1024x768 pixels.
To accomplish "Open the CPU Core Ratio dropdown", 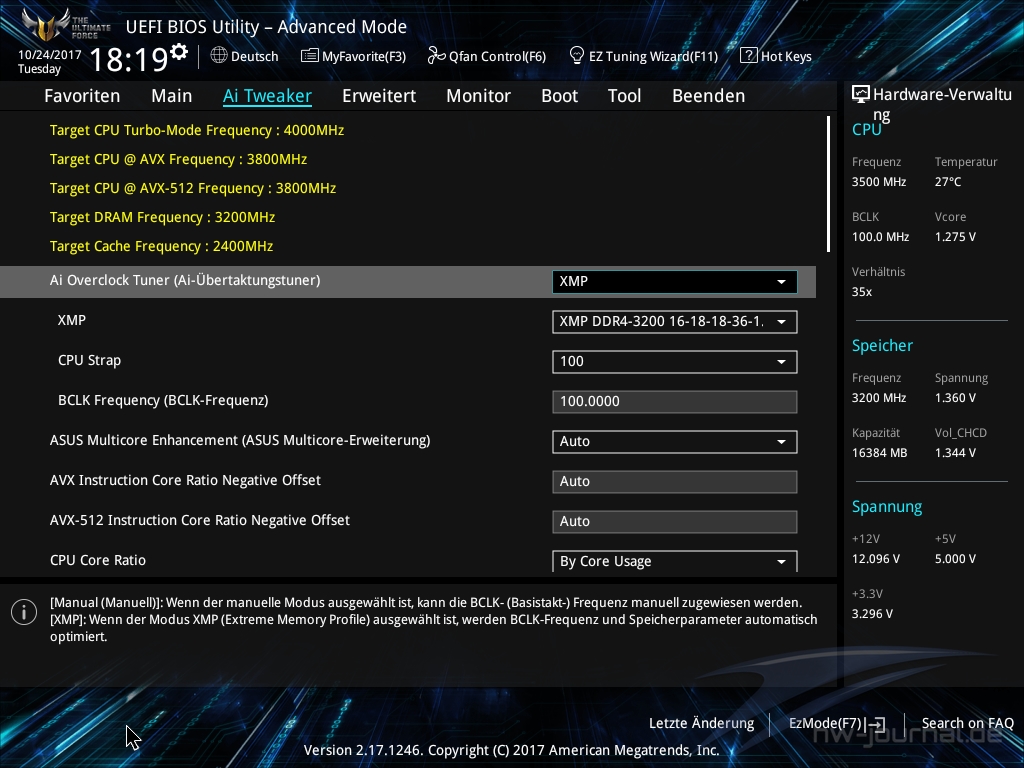I will pyautogui.click(x=675, y=561).
